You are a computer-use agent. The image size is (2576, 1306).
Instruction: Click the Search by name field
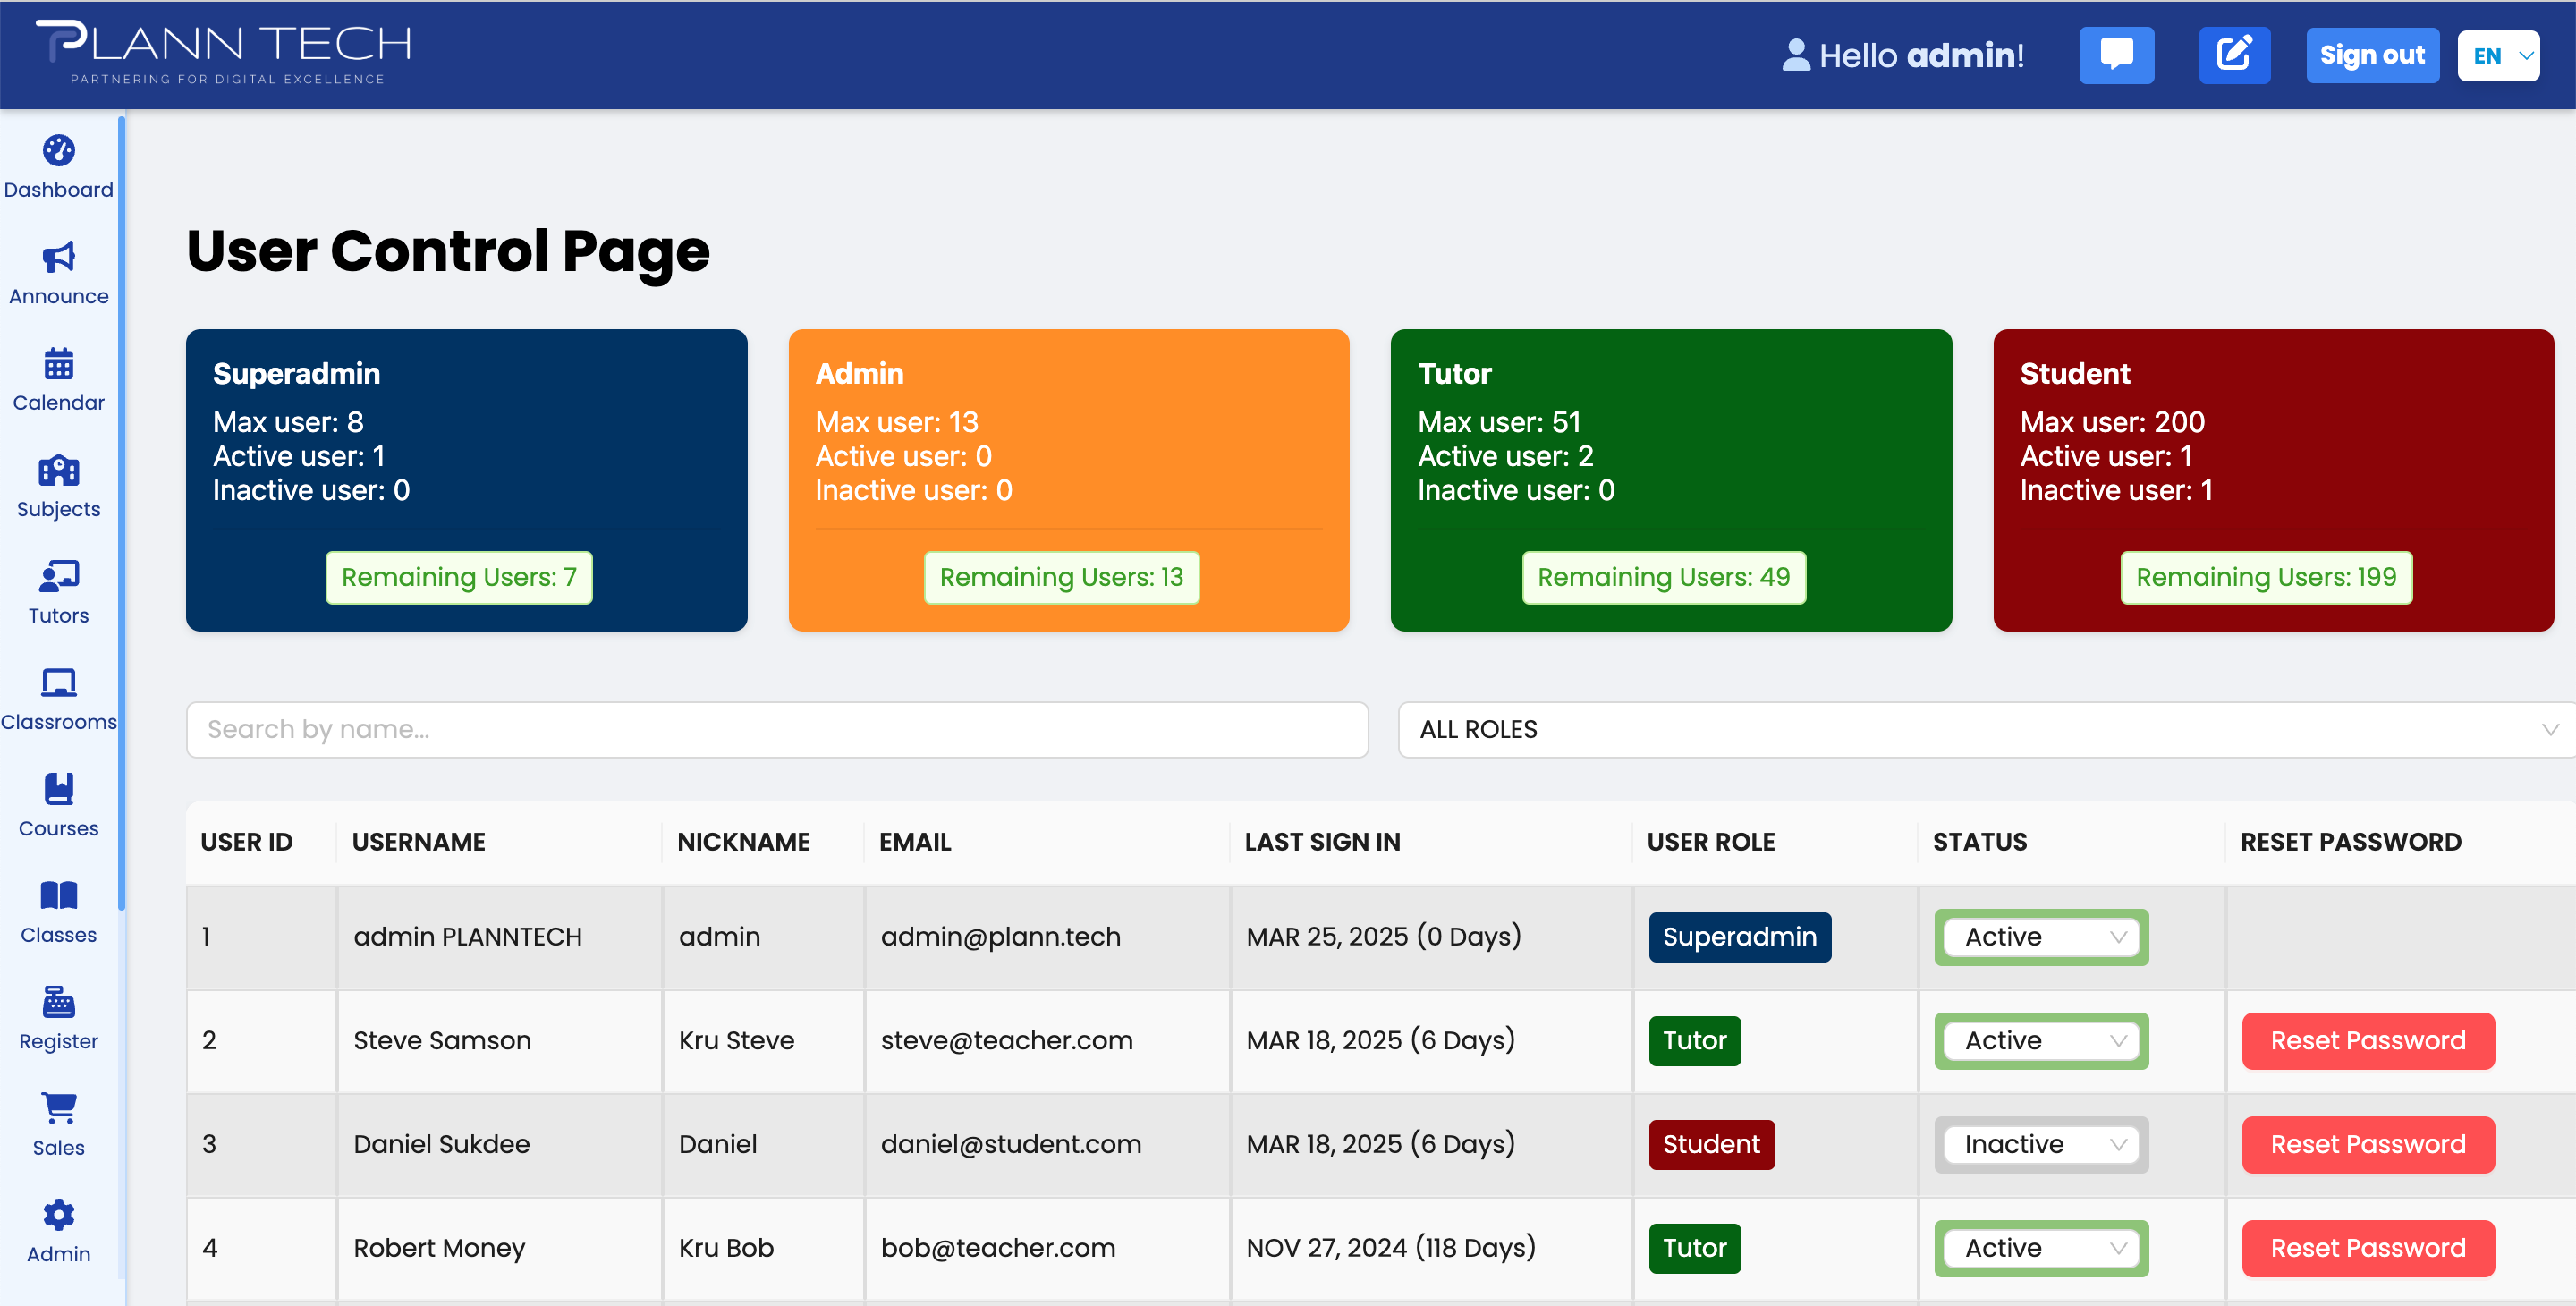[x=776, y=729]
